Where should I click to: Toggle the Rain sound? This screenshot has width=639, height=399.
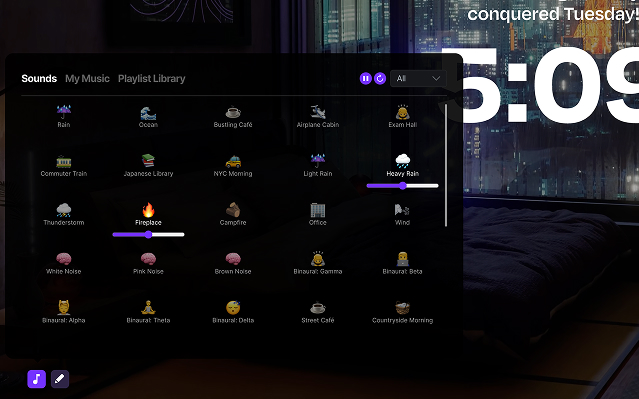pos(64,116)
